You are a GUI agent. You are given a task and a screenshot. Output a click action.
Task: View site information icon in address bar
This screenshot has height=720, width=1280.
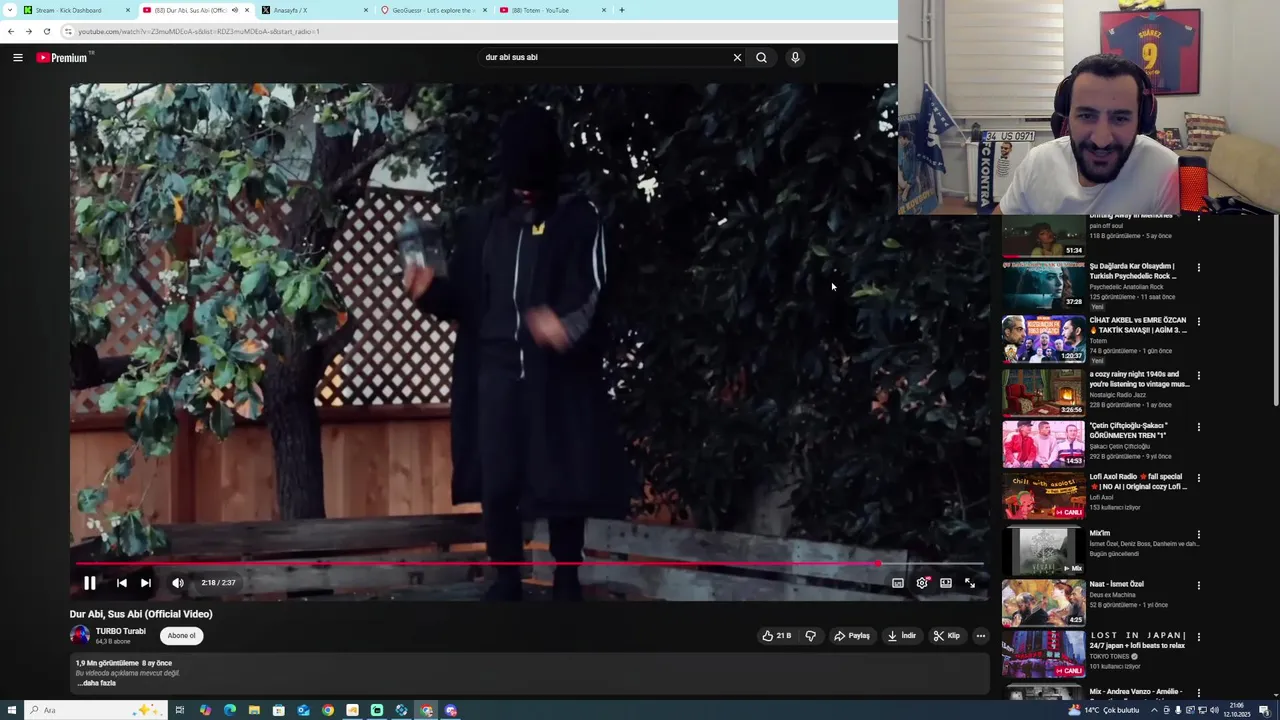click(x=68, y=31)
